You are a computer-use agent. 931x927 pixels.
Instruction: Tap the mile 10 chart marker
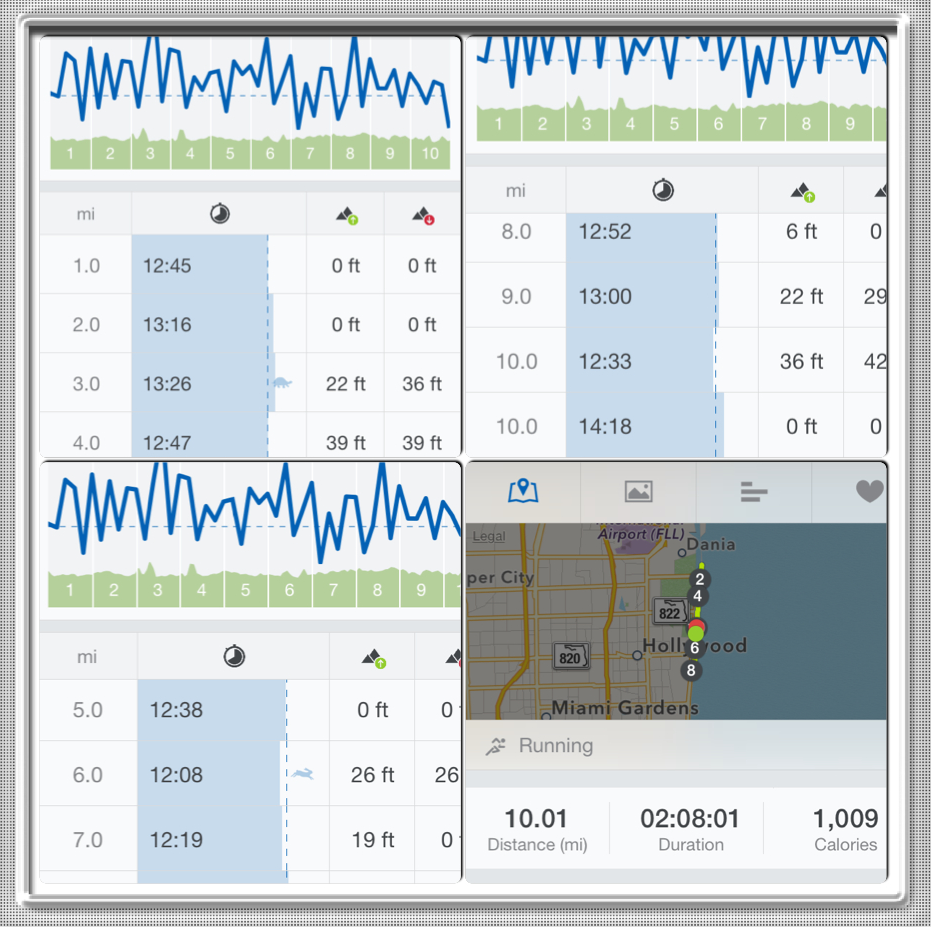click(x=430, y=153)
